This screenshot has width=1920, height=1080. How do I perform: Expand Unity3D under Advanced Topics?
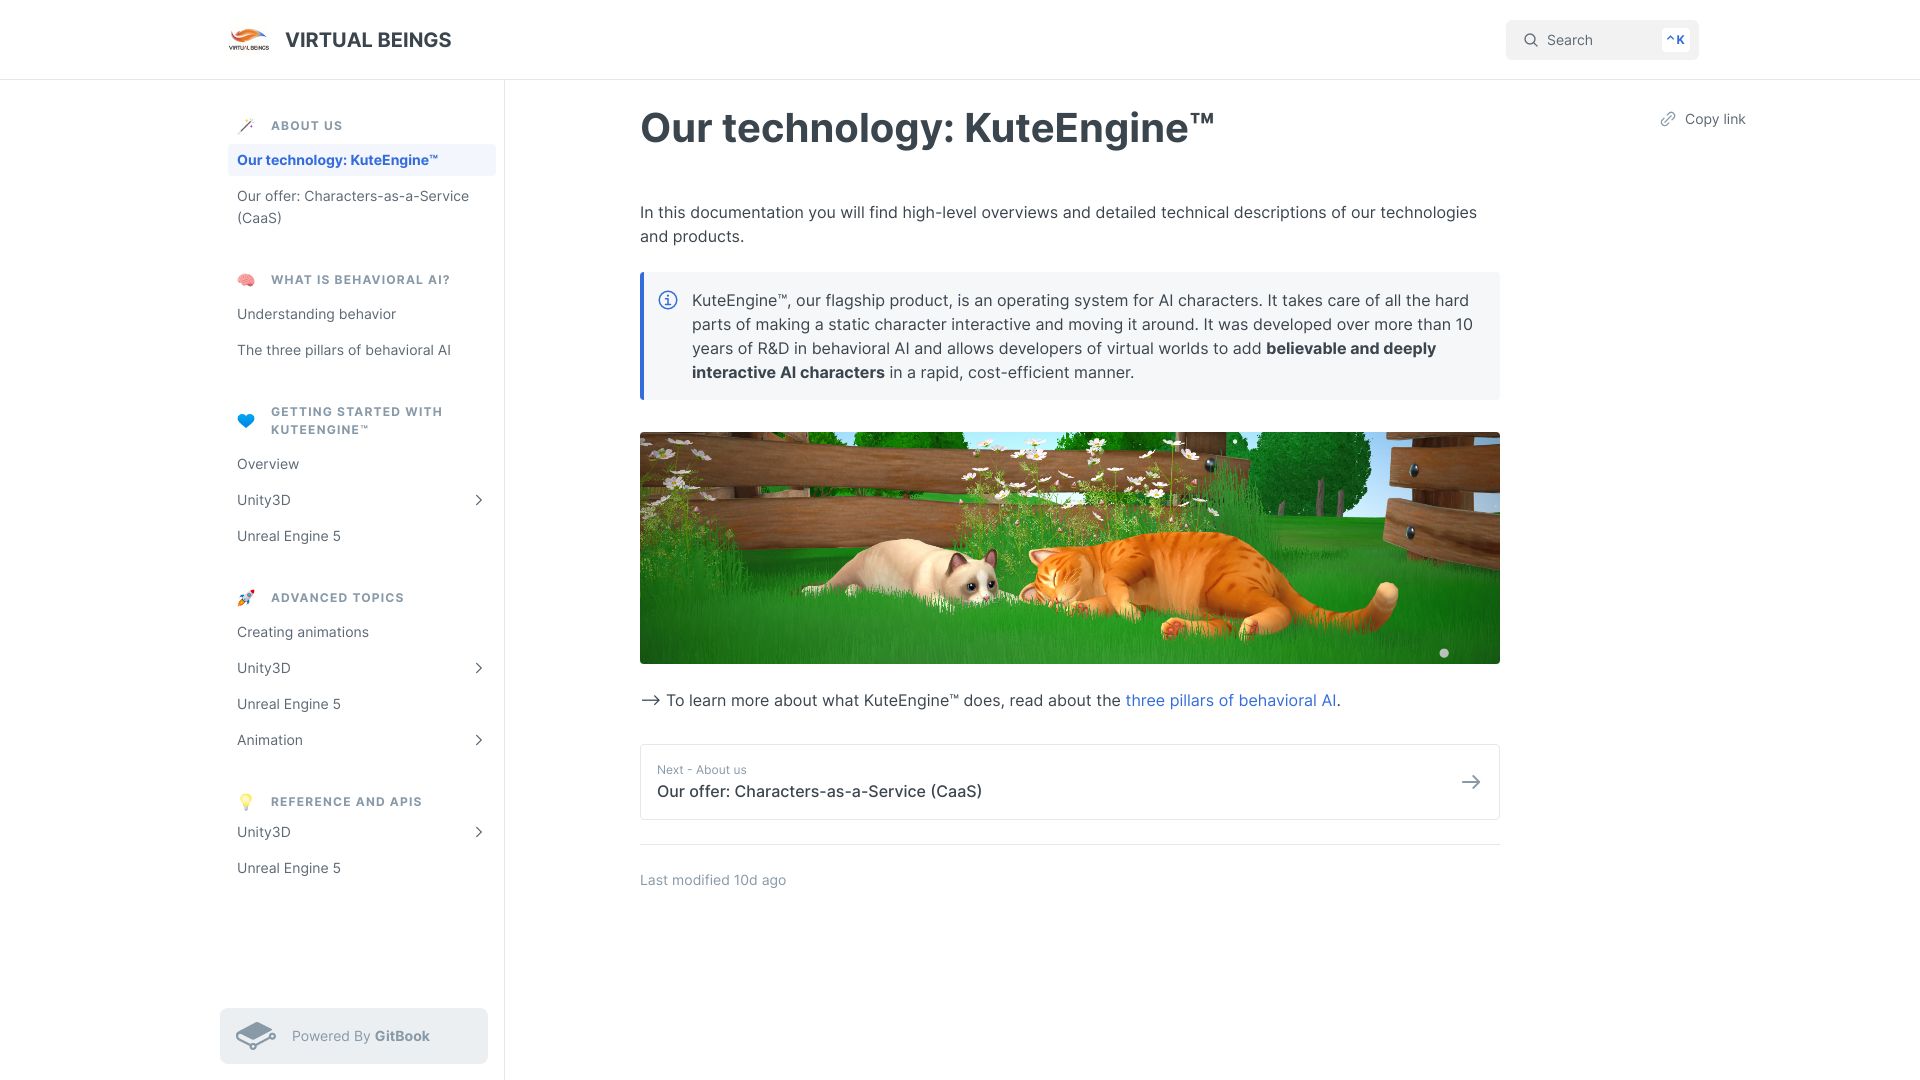pos(479,668)
